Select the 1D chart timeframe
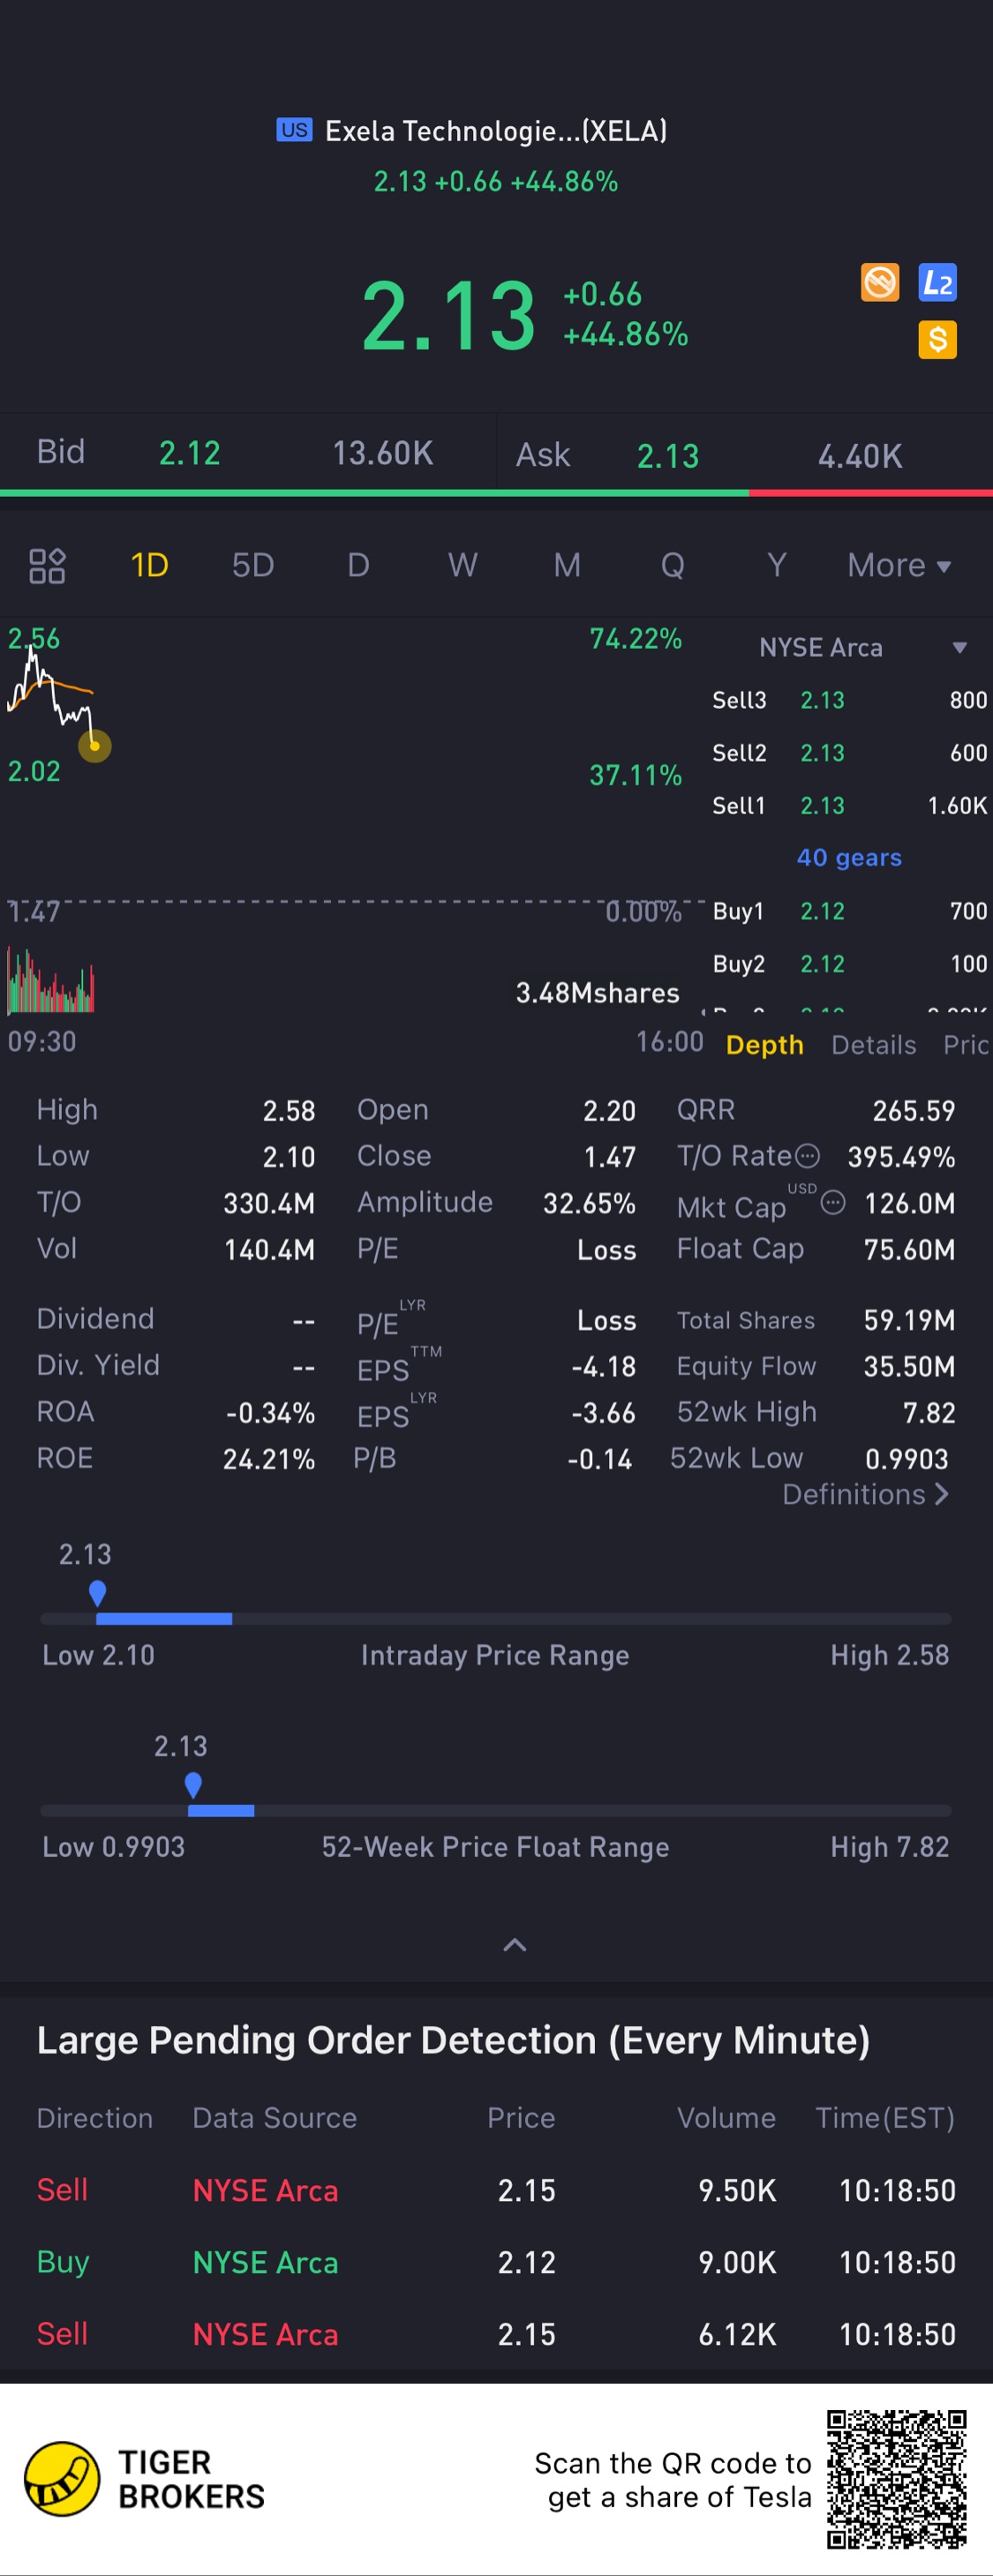The image size is (993, 2576). tap(149, 566)
